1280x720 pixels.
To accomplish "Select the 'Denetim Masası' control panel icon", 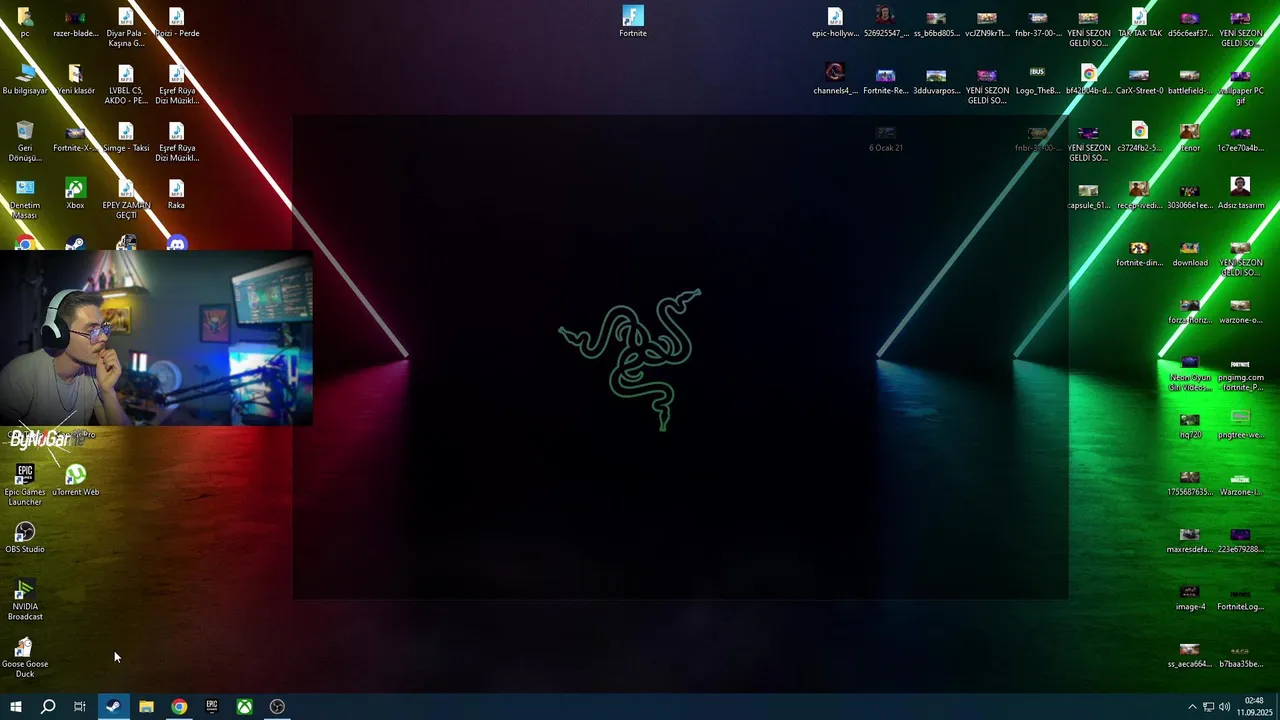I will point(25,200).
